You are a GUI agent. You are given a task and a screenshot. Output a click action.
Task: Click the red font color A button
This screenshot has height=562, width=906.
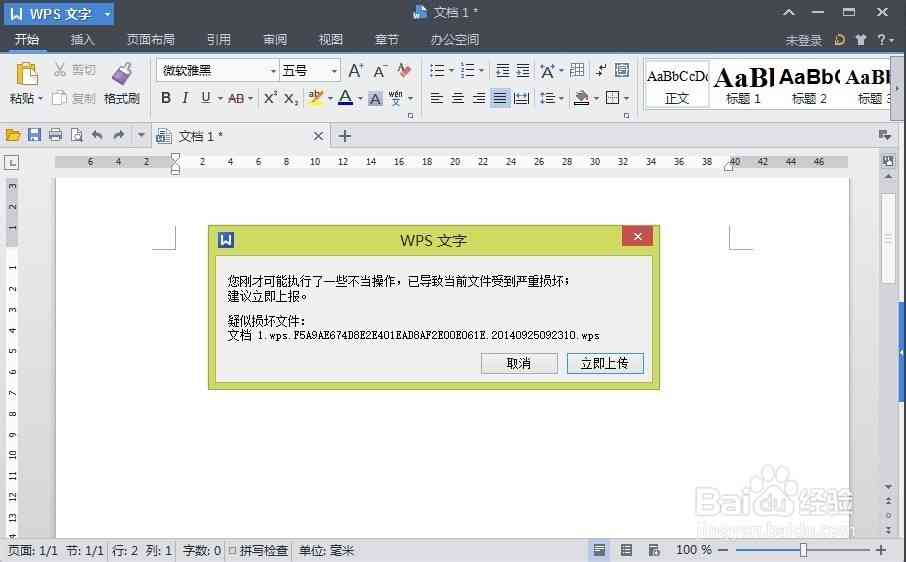coord(346,98)
